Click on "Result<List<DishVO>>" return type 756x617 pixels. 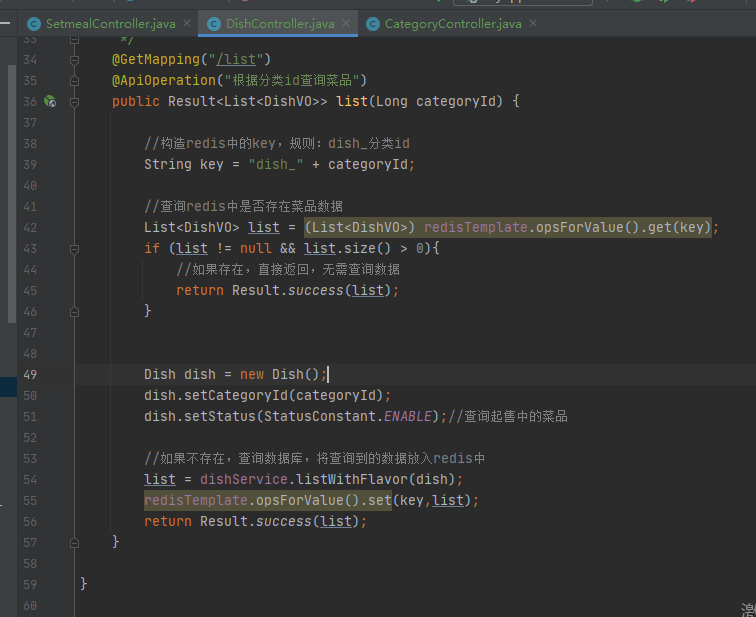pos(247,101)
